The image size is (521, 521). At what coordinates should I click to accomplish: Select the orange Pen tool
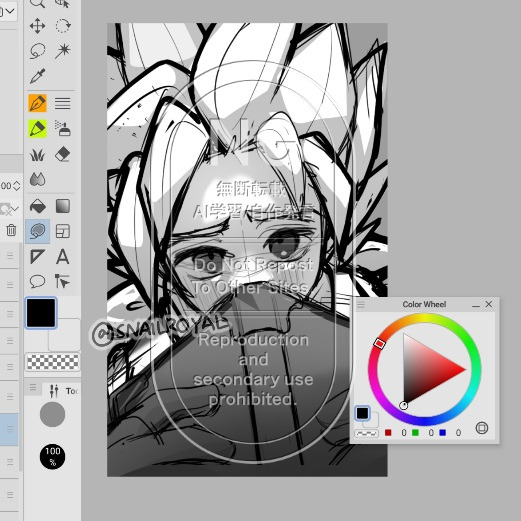37,103
